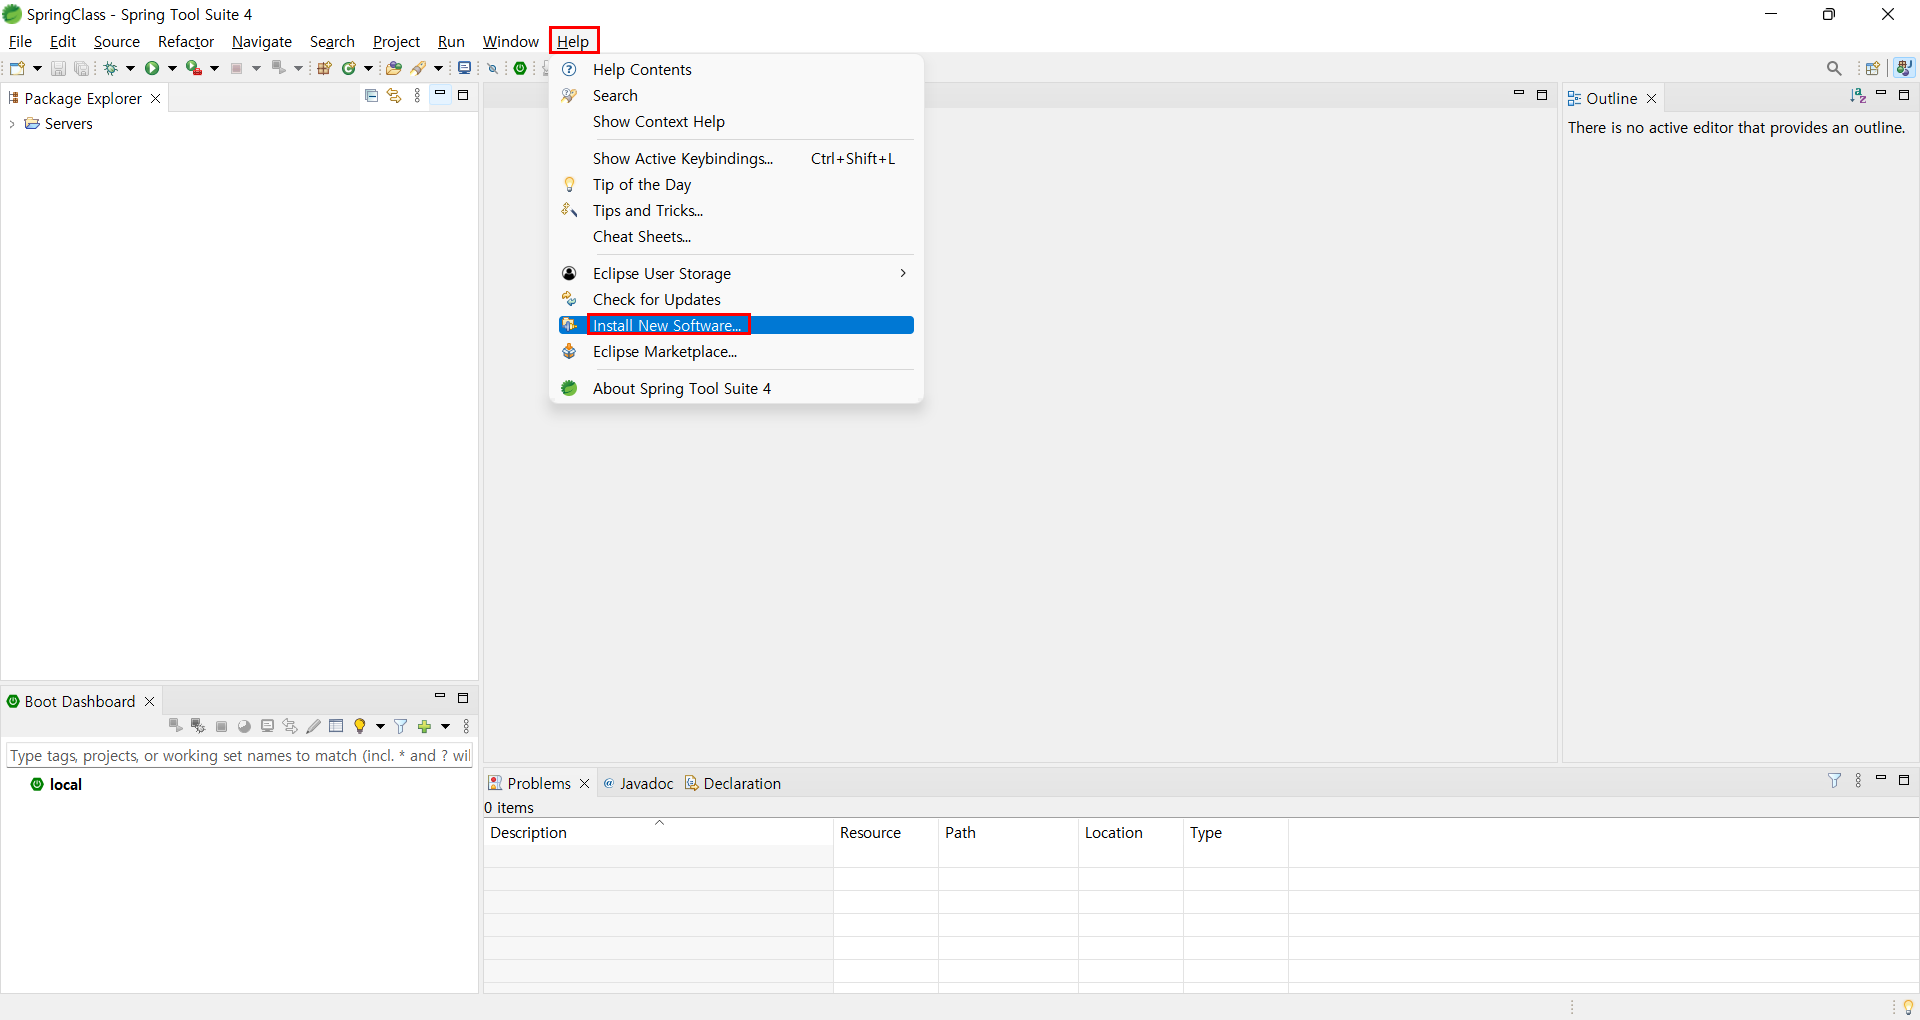Click Boot Dashboard stop icon
Image resolution: width=1920 pixels, height=1020 pixels.
point(221,727)
